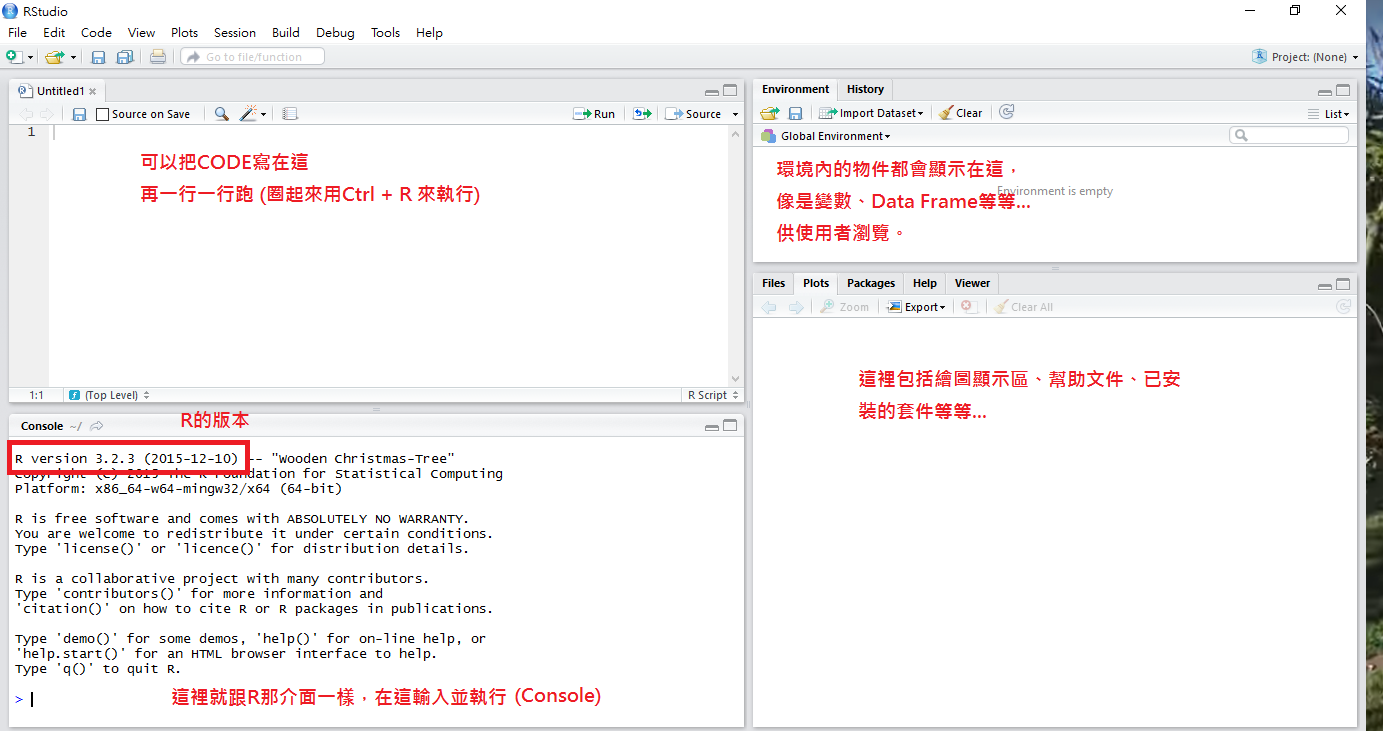Switch to the Environment tab
The width and height of the screenshot is (1383, 731).
pos(795,89)
